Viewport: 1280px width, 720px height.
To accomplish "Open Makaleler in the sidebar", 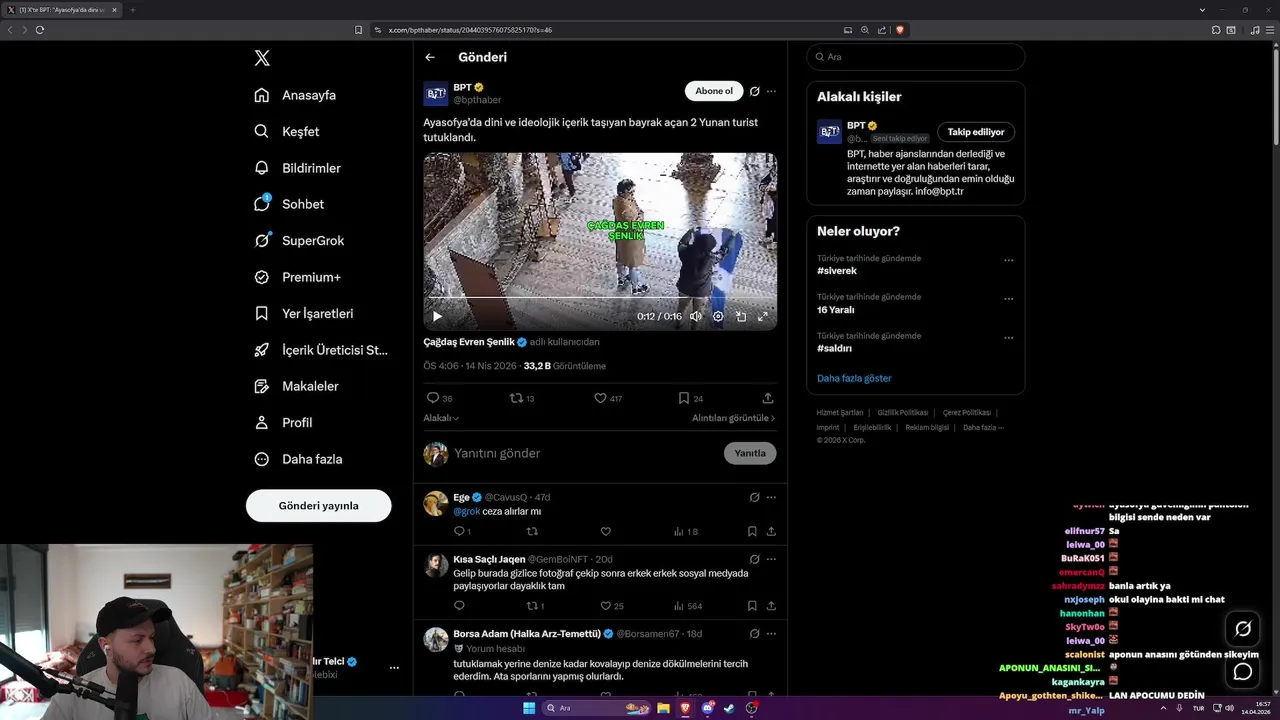I will point(296,386).
